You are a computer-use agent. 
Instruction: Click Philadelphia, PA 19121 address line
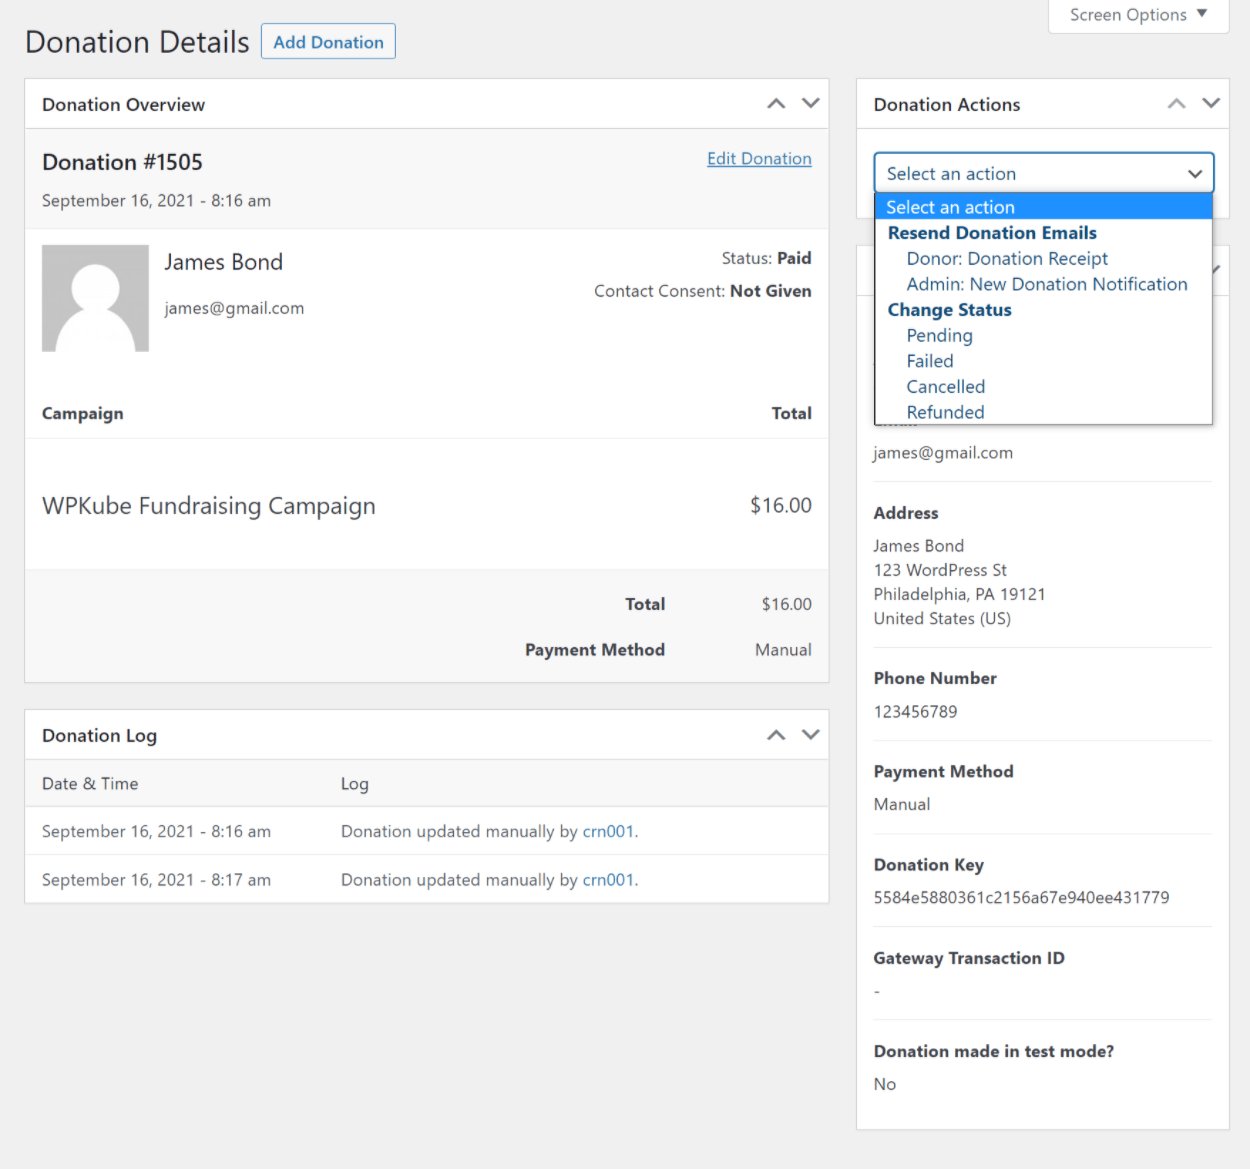pyautogui.click(x=959, y=594)
